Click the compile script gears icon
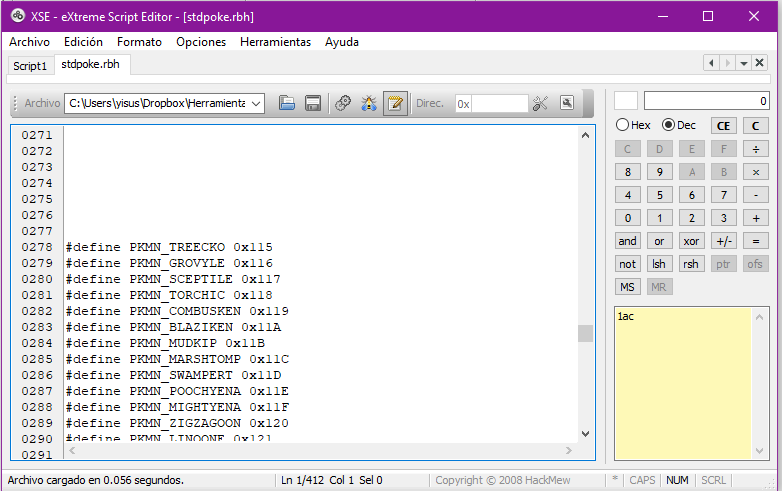Viewport: 782px width, 491px height. pos(343,103)
